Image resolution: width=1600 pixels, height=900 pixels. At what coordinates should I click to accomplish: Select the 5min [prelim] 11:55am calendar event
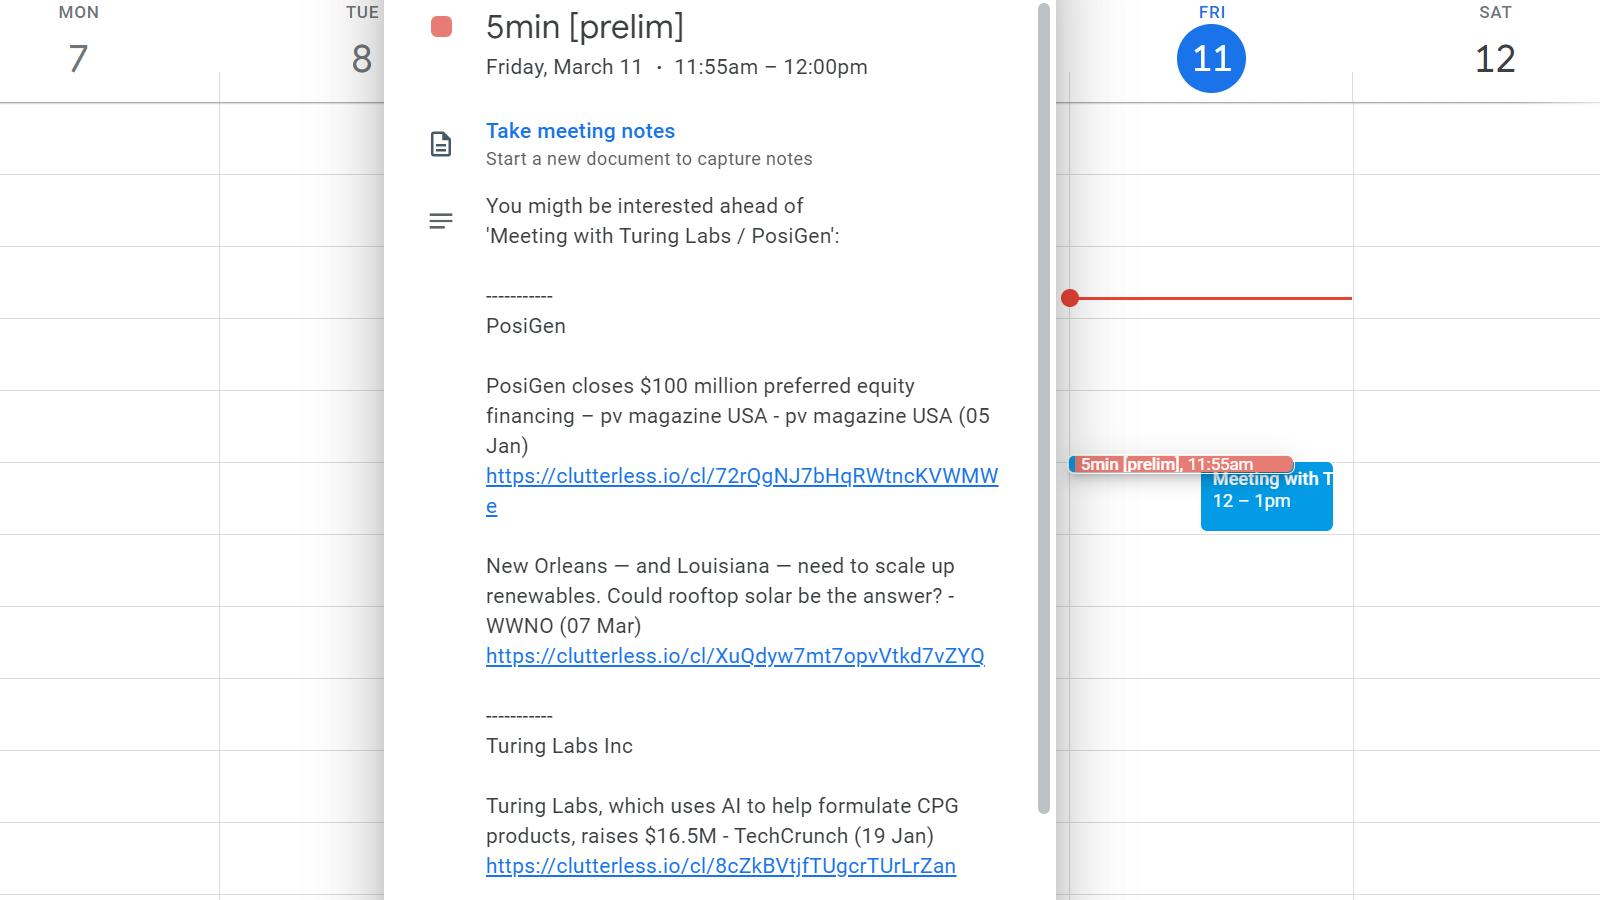click(1181, 464)
